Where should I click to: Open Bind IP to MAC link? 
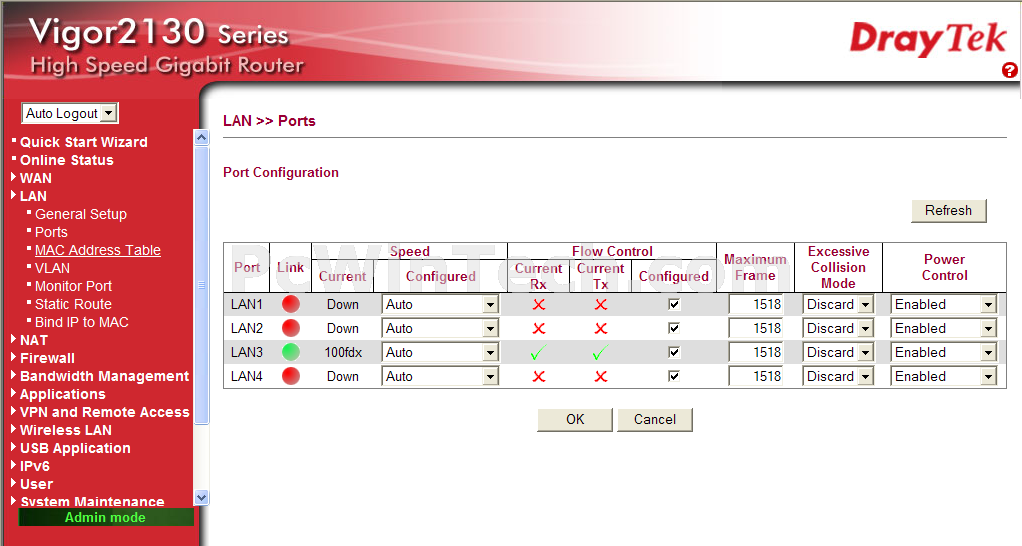click(x=81, y=322)
